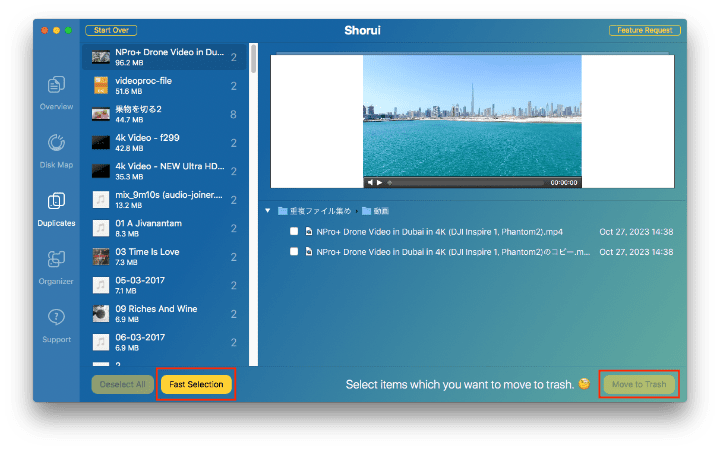The image size is (720, 449).
Task: Click the 重複ファイル集め folder icon
Action: 282,211
